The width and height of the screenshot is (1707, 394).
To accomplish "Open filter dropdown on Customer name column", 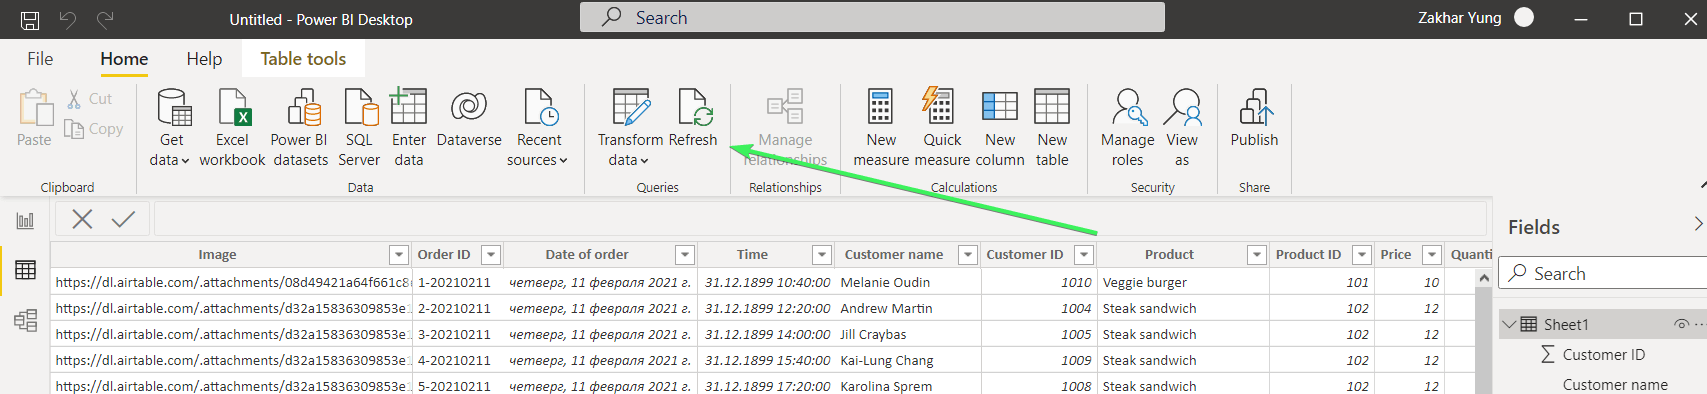I will [x=967, y=255].
